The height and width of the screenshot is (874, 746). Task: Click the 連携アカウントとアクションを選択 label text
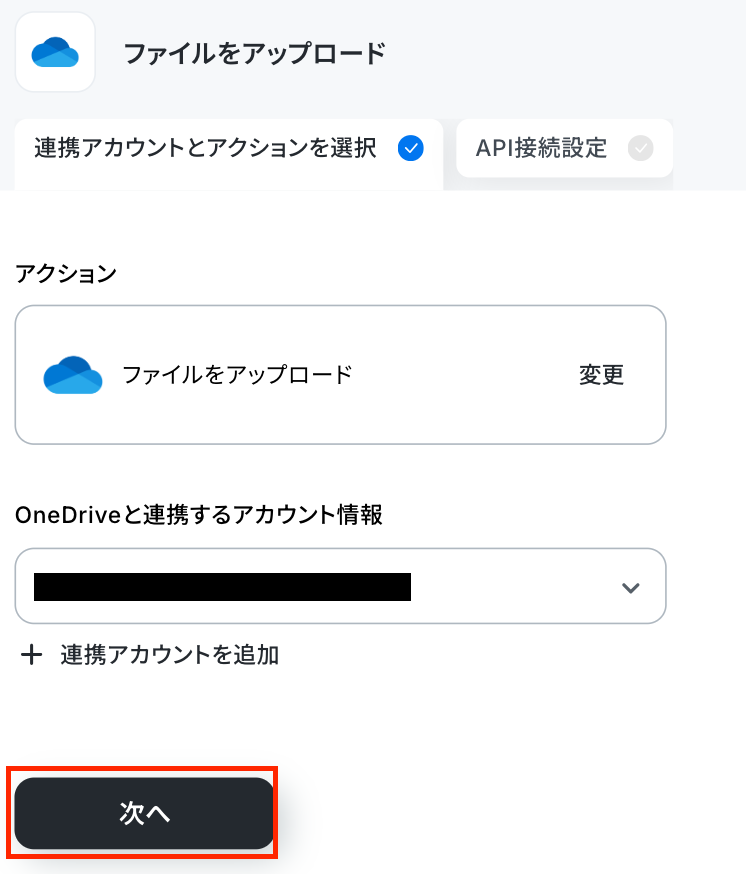(205, 148)
